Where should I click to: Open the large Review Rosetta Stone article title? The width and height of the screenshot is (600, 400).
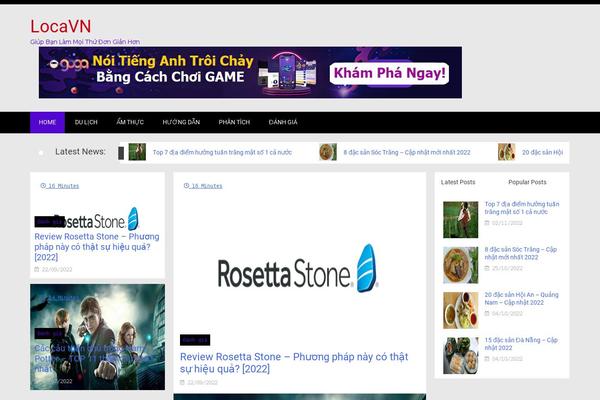pos(294,362)
